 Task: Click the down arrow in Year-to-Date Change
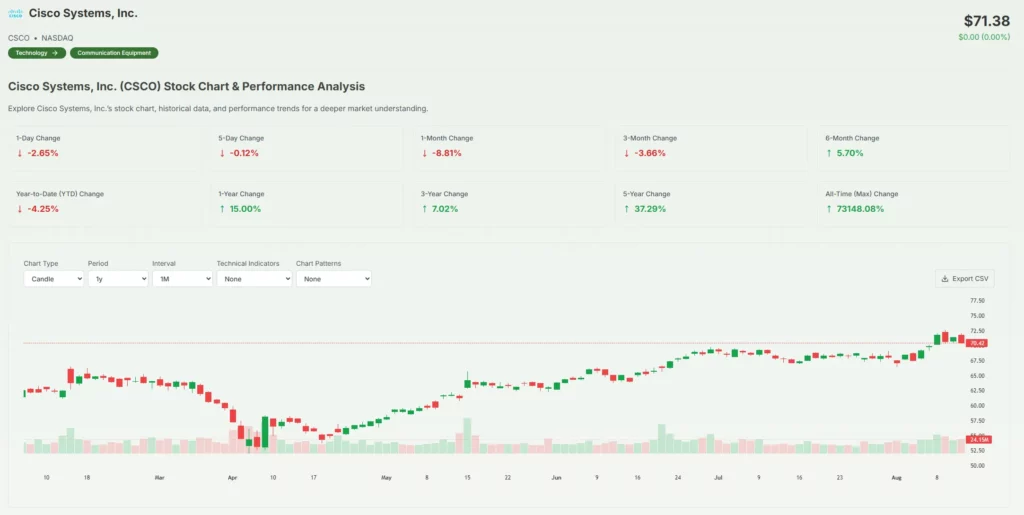(20, 209)
